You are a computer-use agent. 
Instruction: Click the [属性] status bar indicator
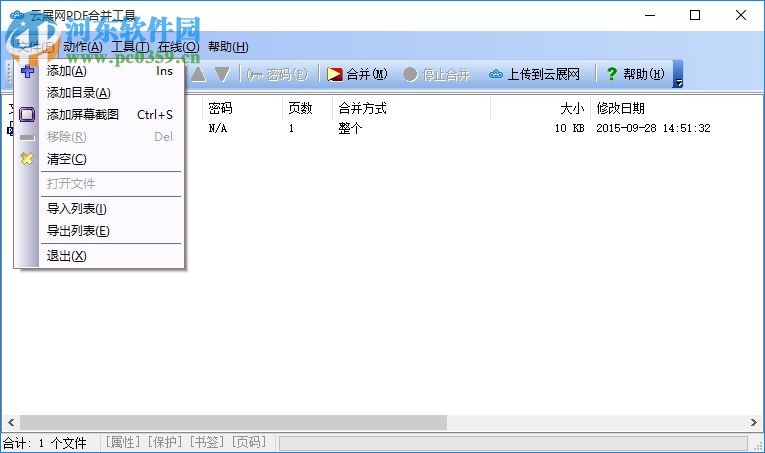pos(123,442)
